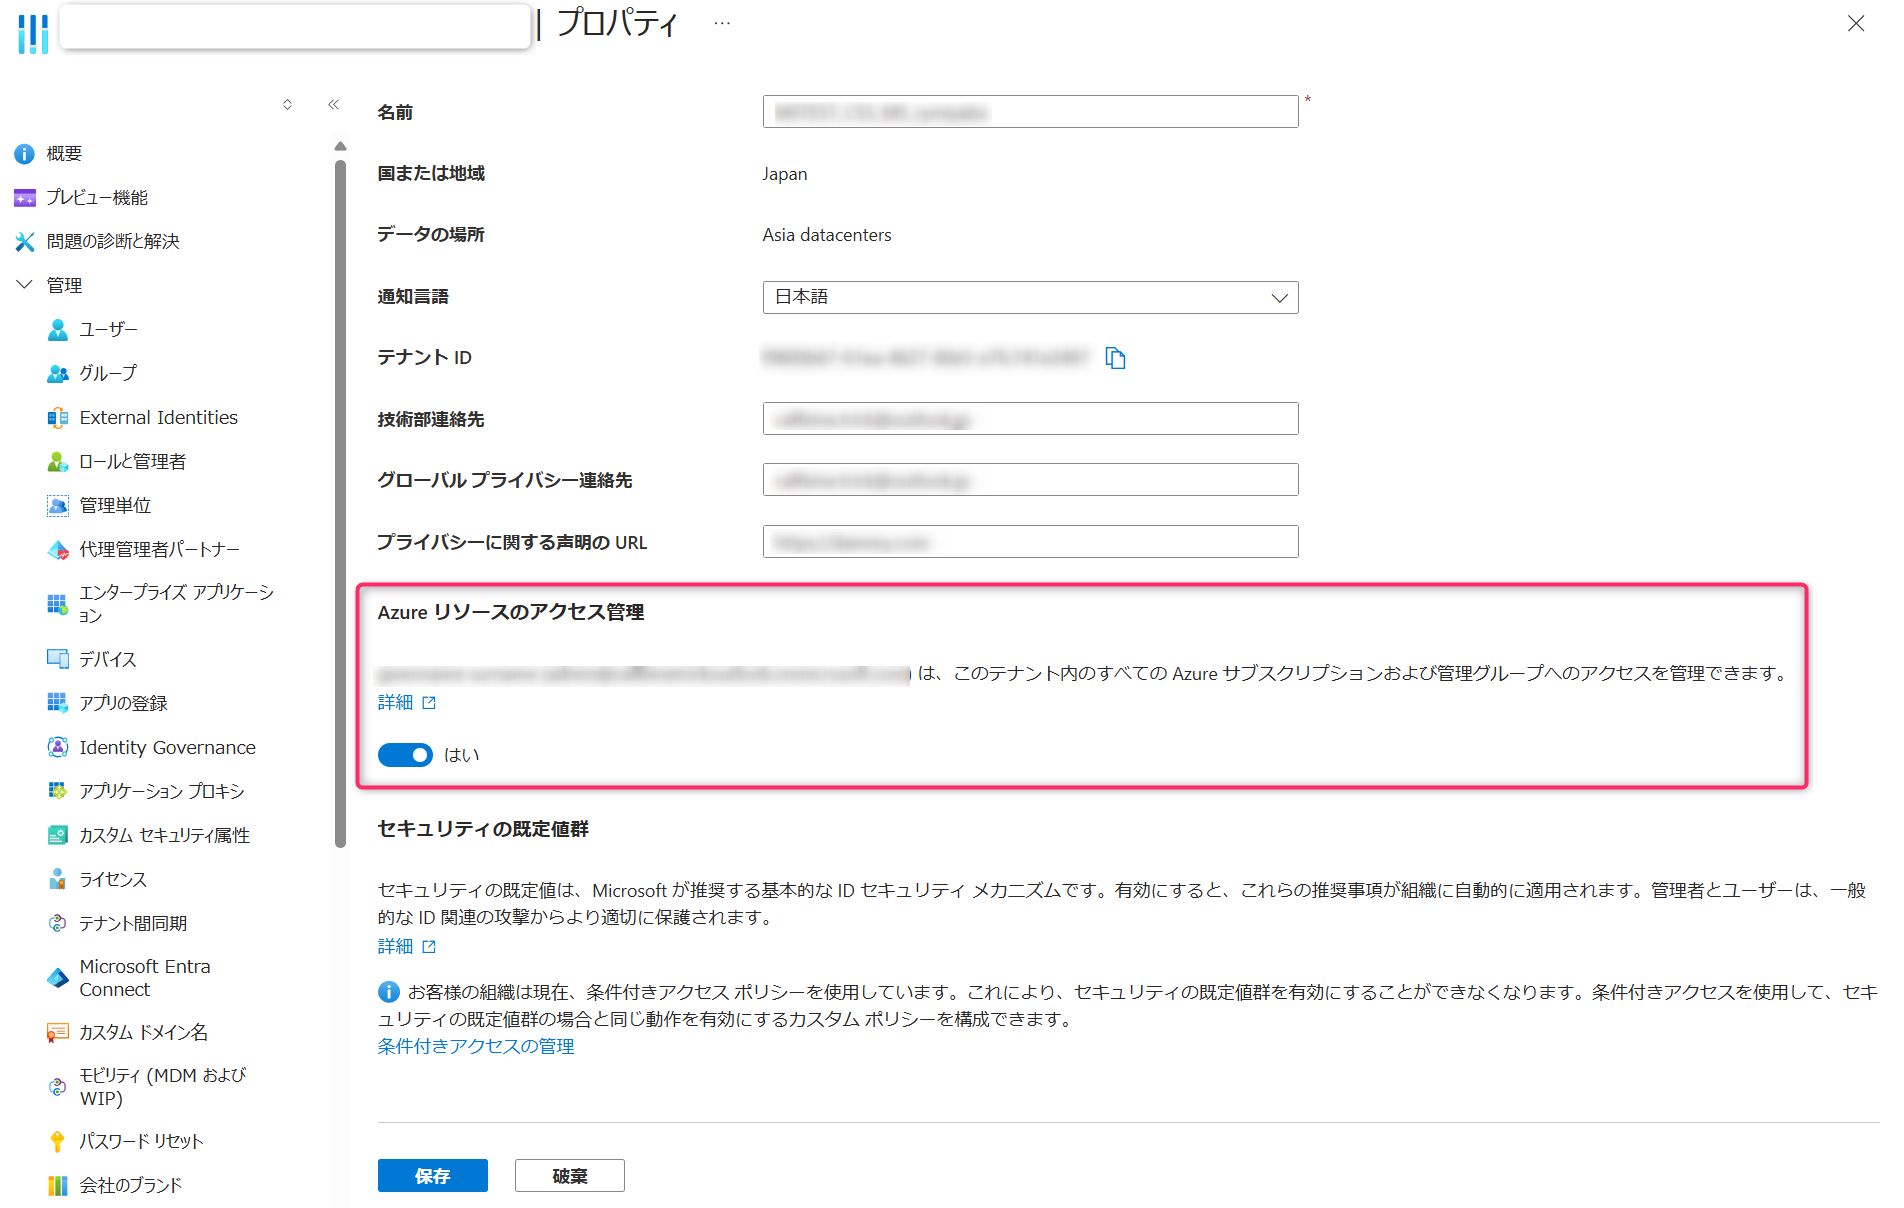The image size is (1904, 1208).
Task: Collapse the 管理 section chevron
Action: tap(24, 284)
